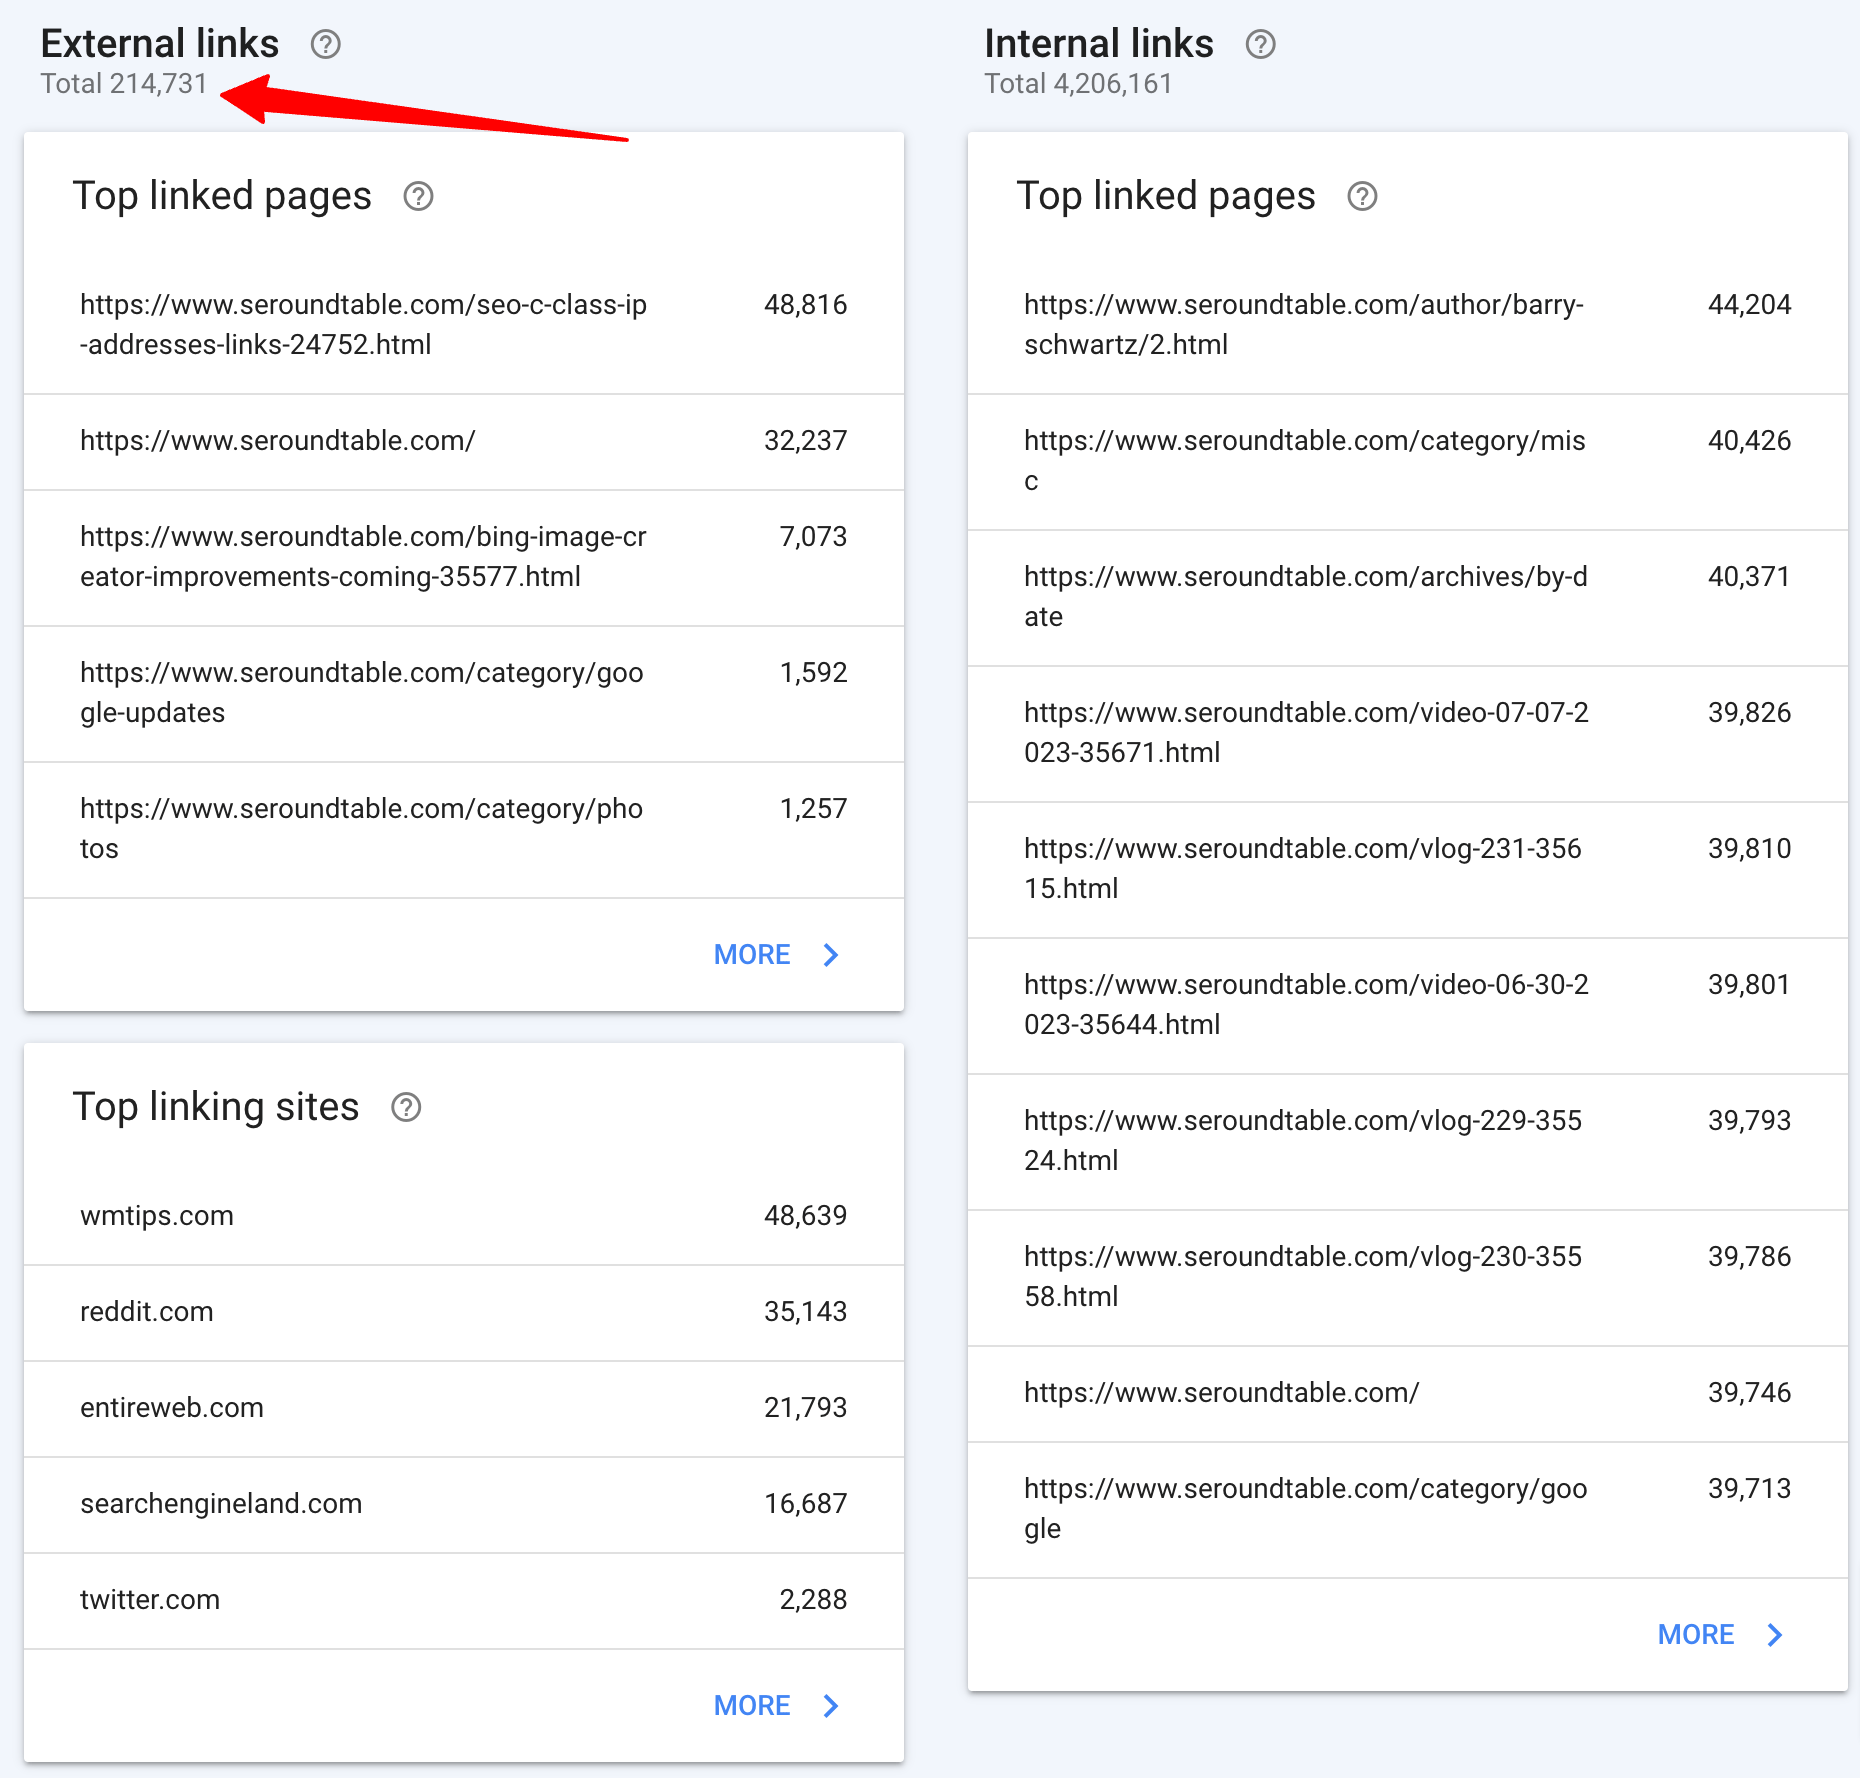The height and width of the screenshot is (1778, 1860).
Task: Open the help tooltip next to Internal links
Action: [x=1260, y=44]
